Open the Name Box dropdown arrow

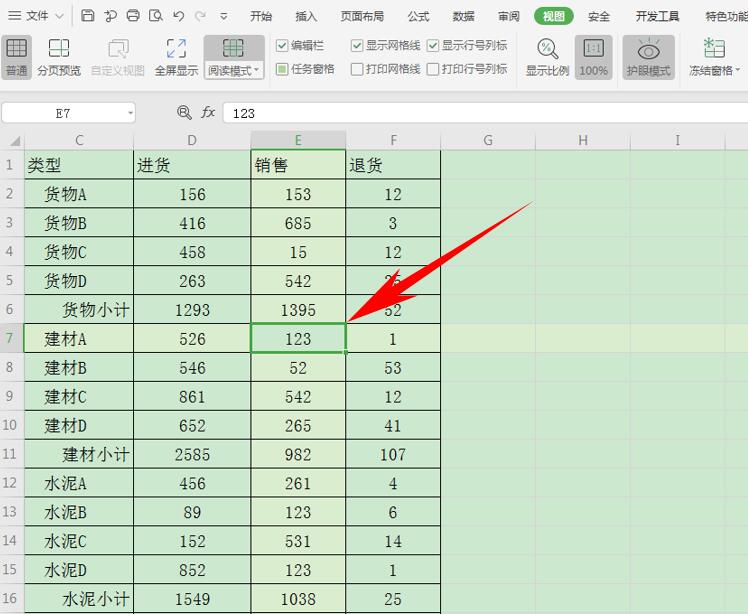pyautogui.click(x=130, y=114)
